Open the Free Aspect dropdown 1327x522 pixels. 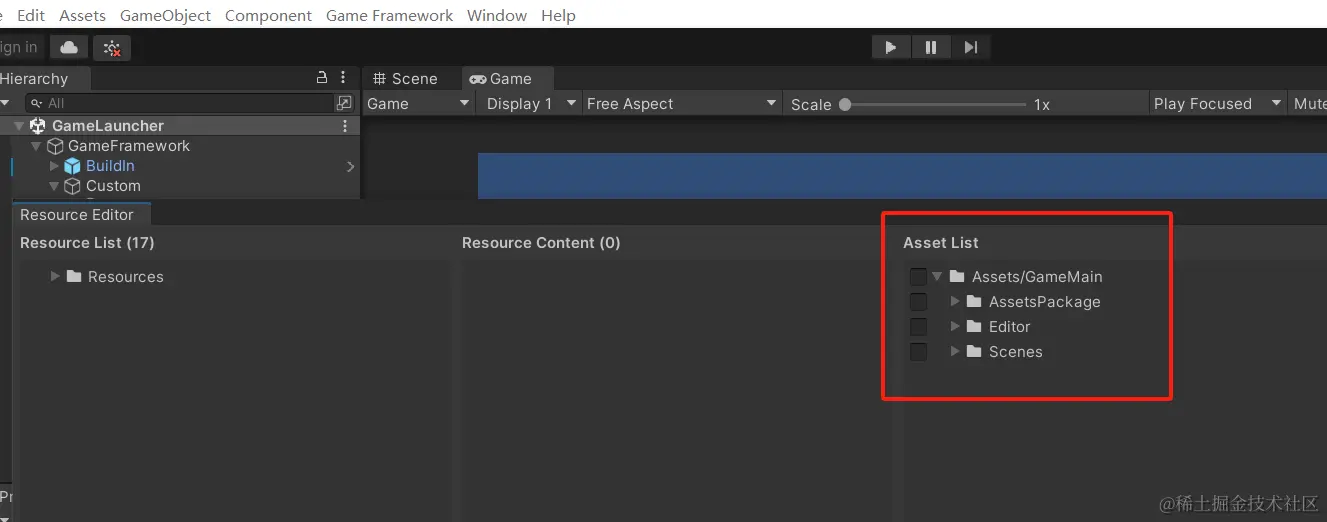tap(682, 103)
